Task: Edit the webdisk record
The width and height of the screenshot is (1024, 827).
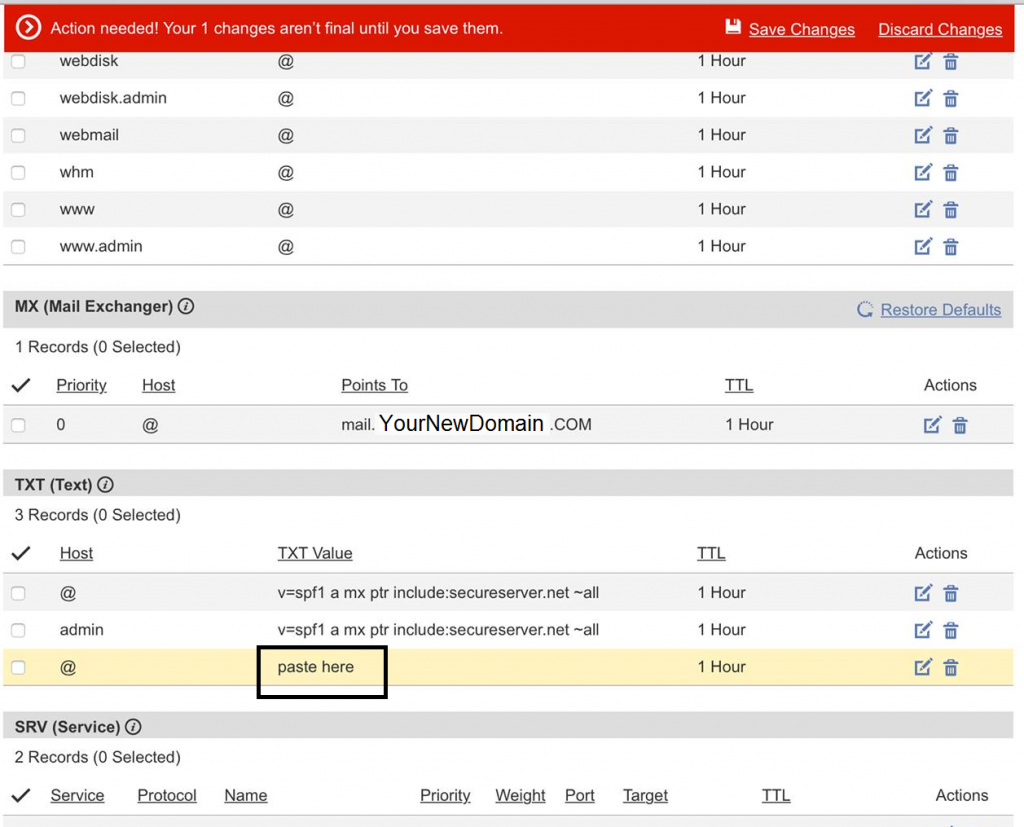Action: click(x=923, y=61)
